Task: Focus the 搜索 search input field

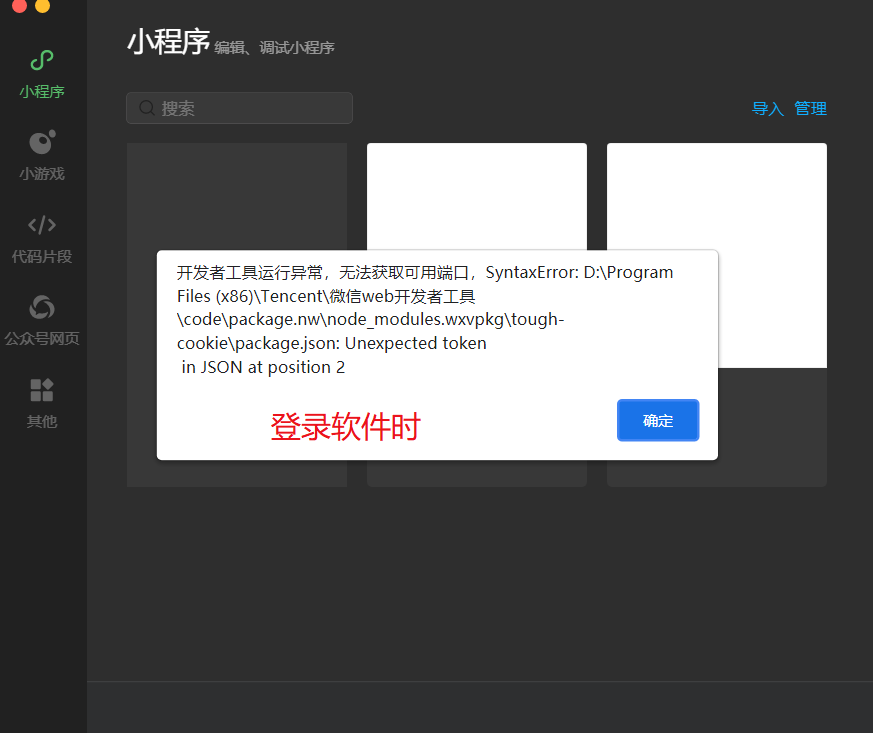Action: 239,108
